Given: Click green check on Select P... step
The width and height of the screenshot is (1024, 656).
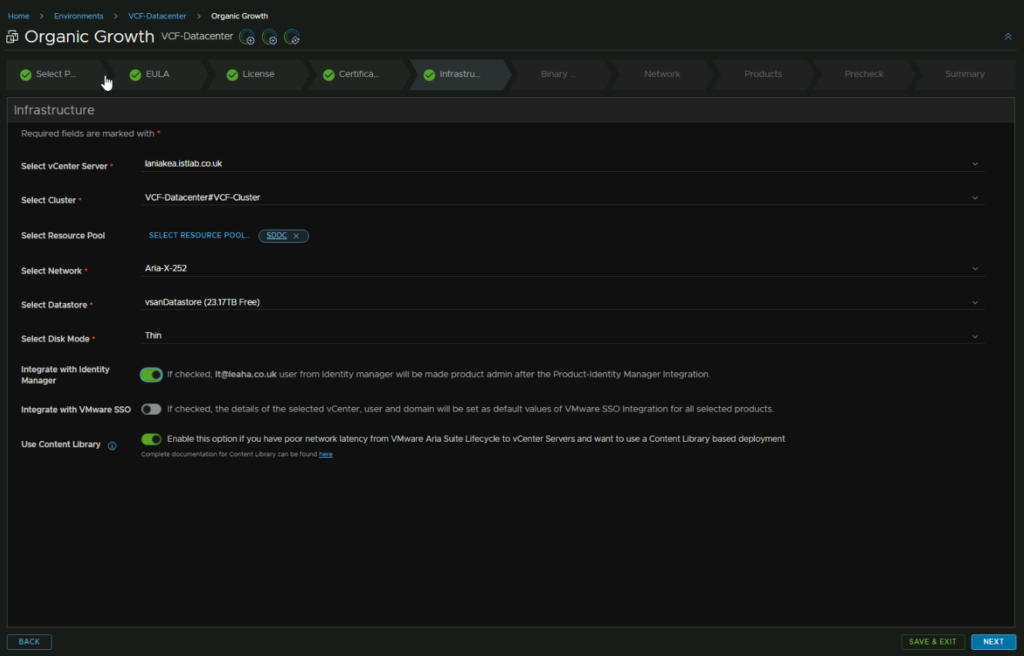Looking at the screenshot, I should 25,75.
